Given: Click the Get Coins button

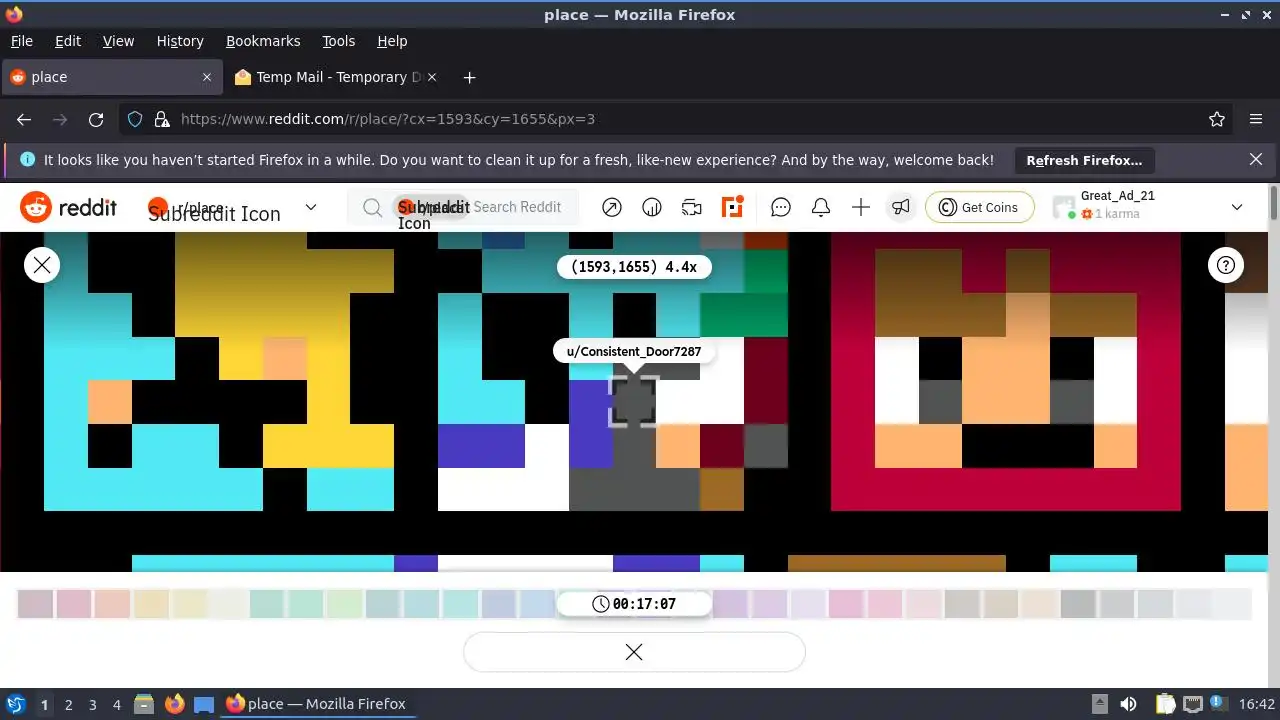Looking at the screenshot, I should click(x=978, y=207).
